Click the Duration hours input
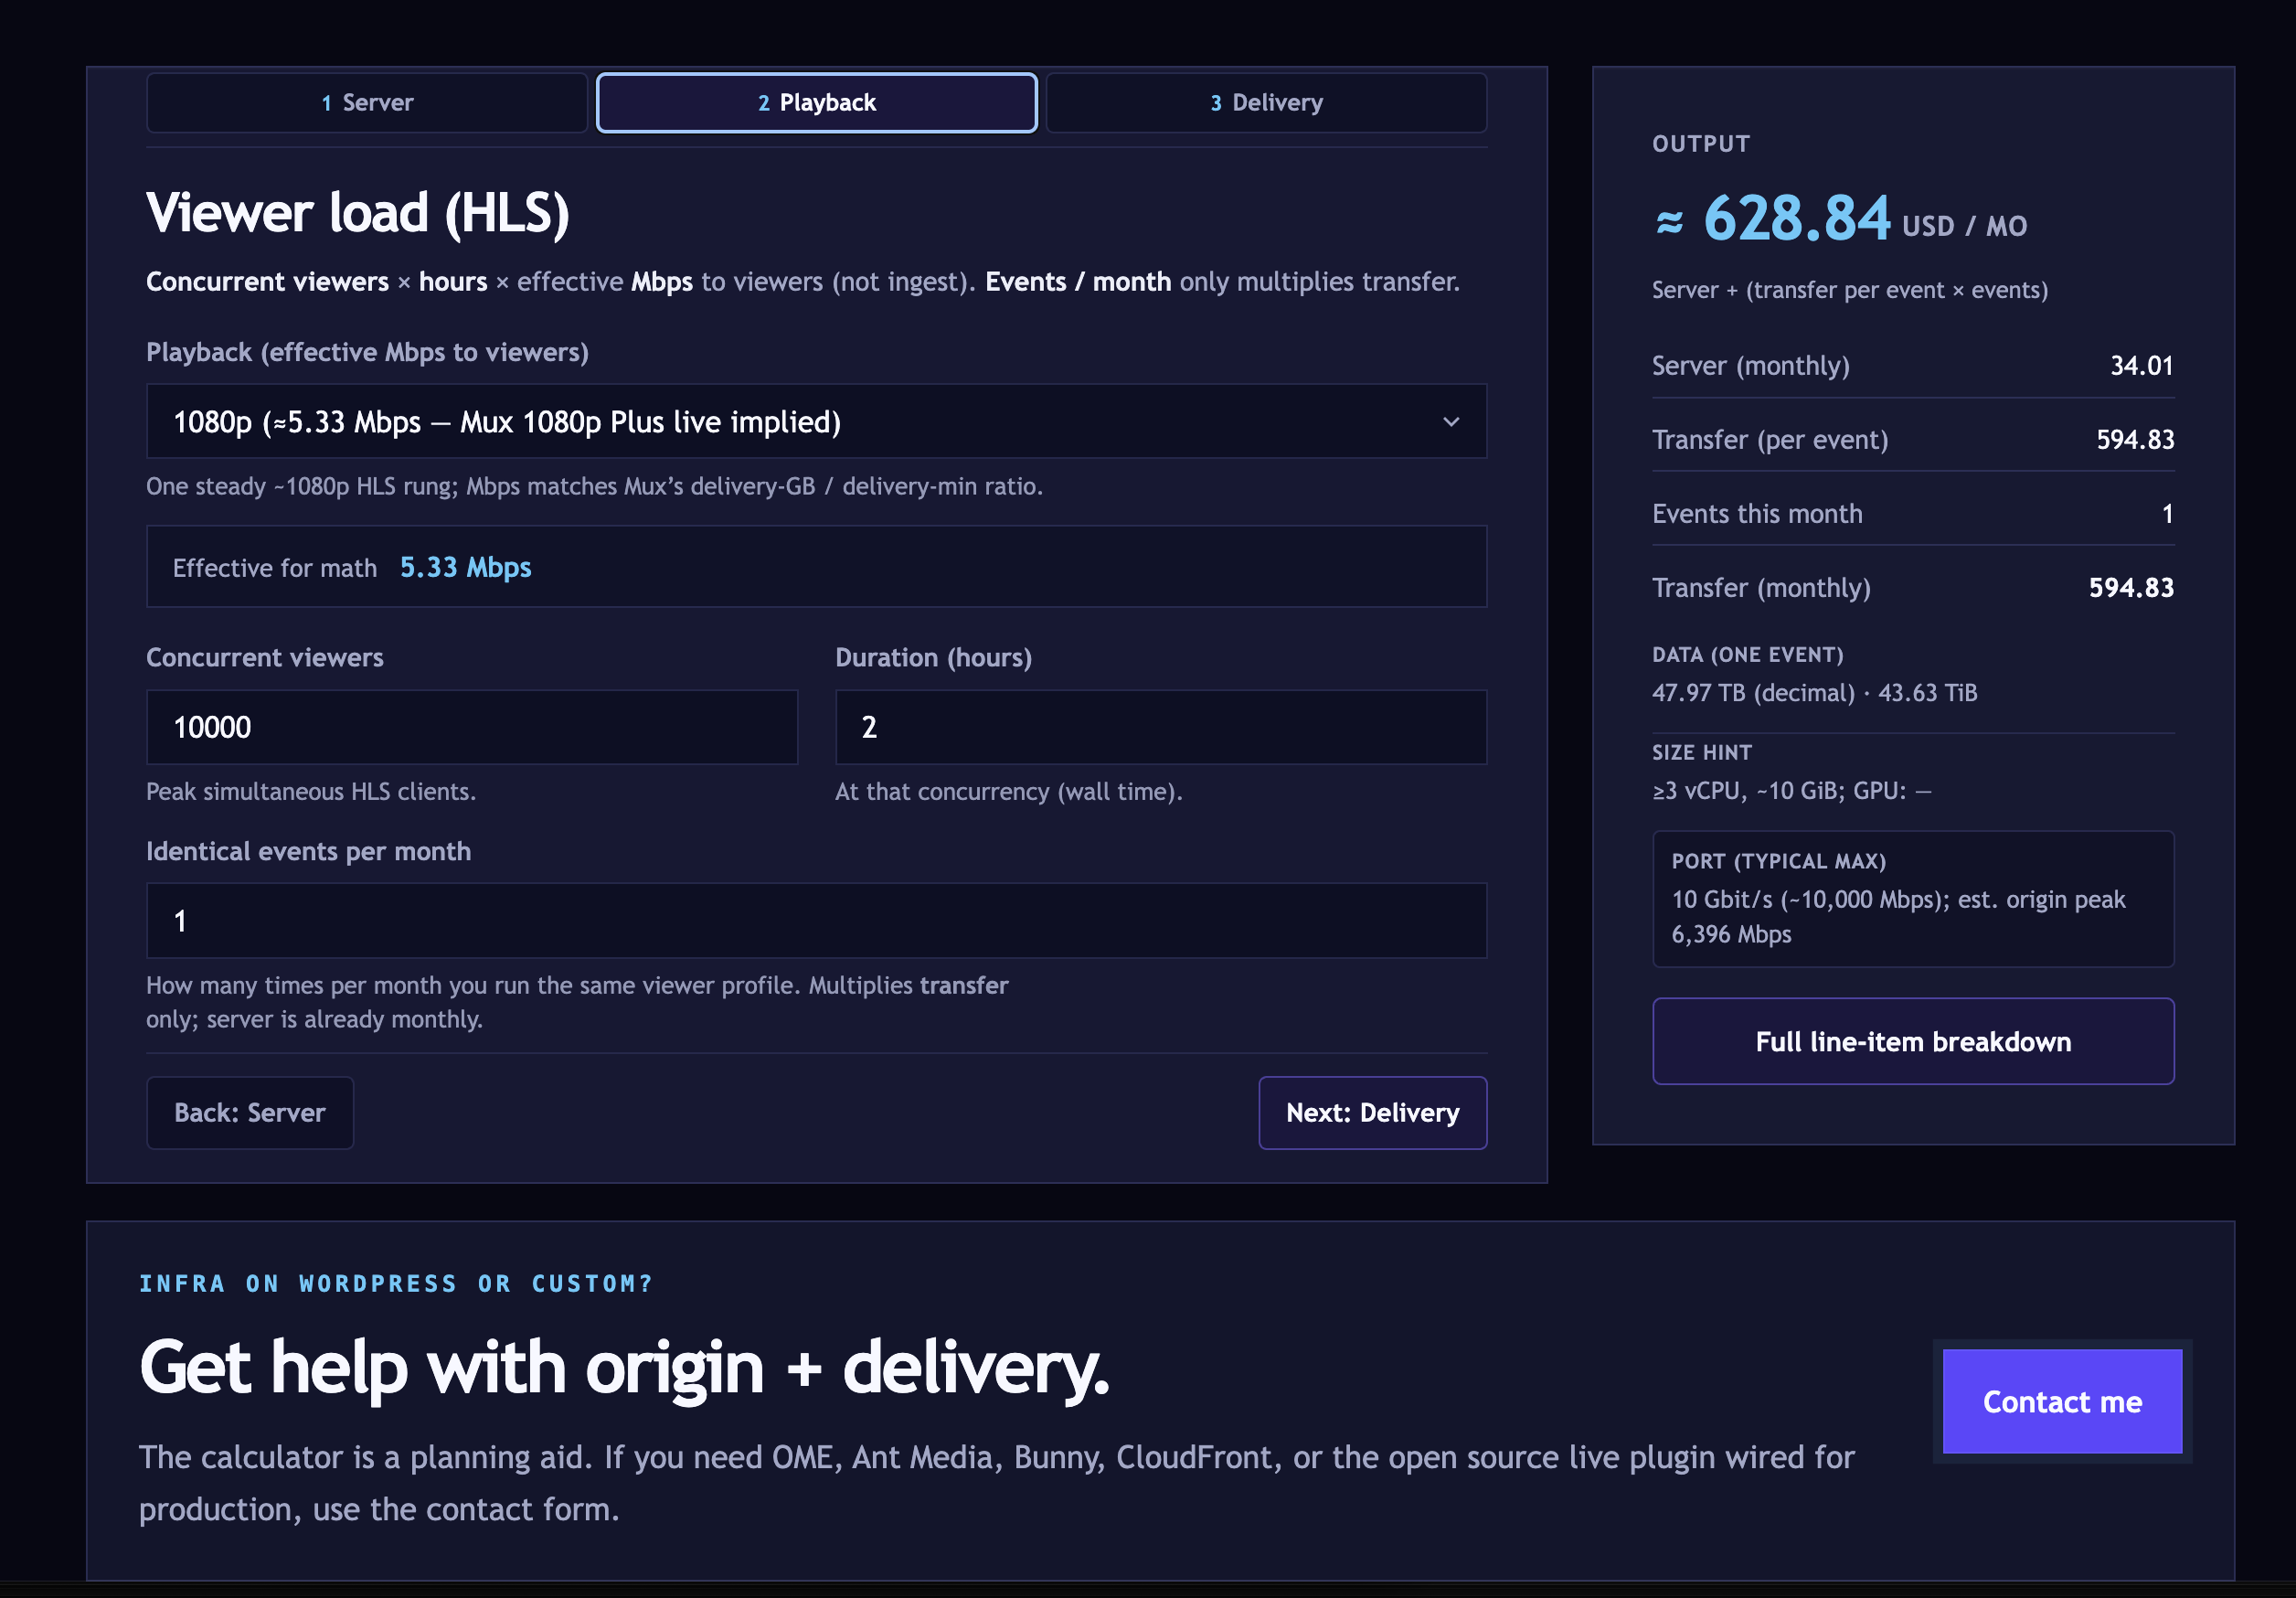The width and height of the screenshot is (2296, 1598). (x=1160, y=727)
